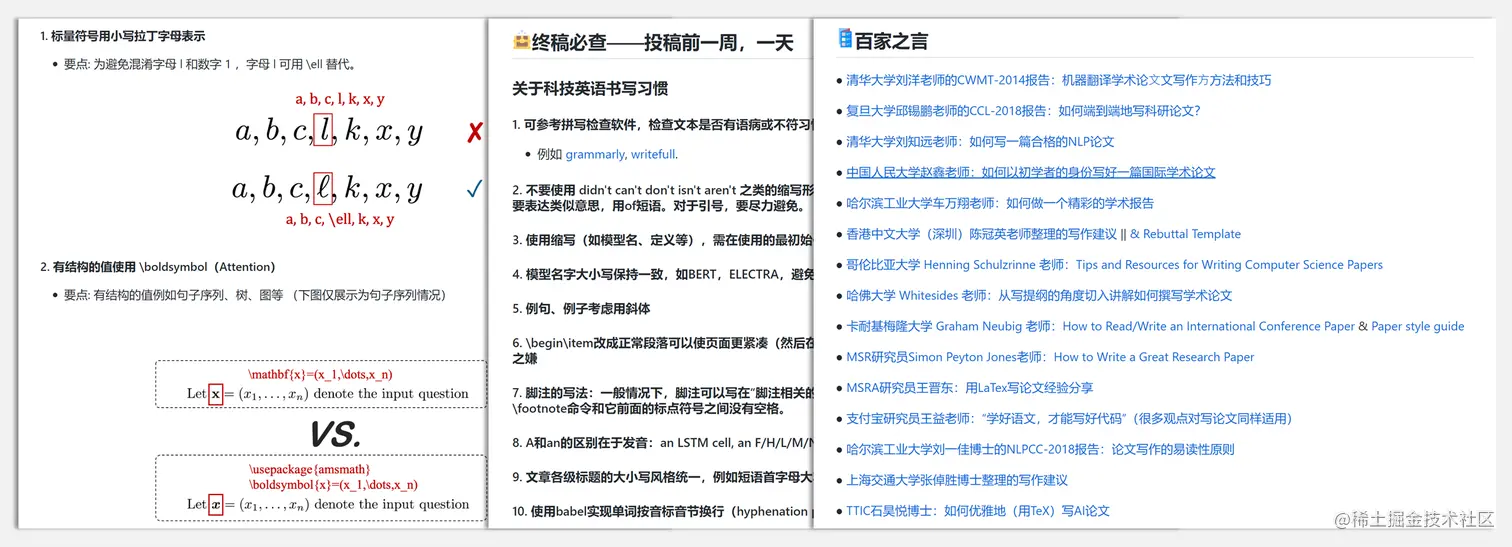Viewport: 1512px width, 547px height.
Task: Click item '5. 例句、例子考虑用斜体'
Action: click(581, 309)
